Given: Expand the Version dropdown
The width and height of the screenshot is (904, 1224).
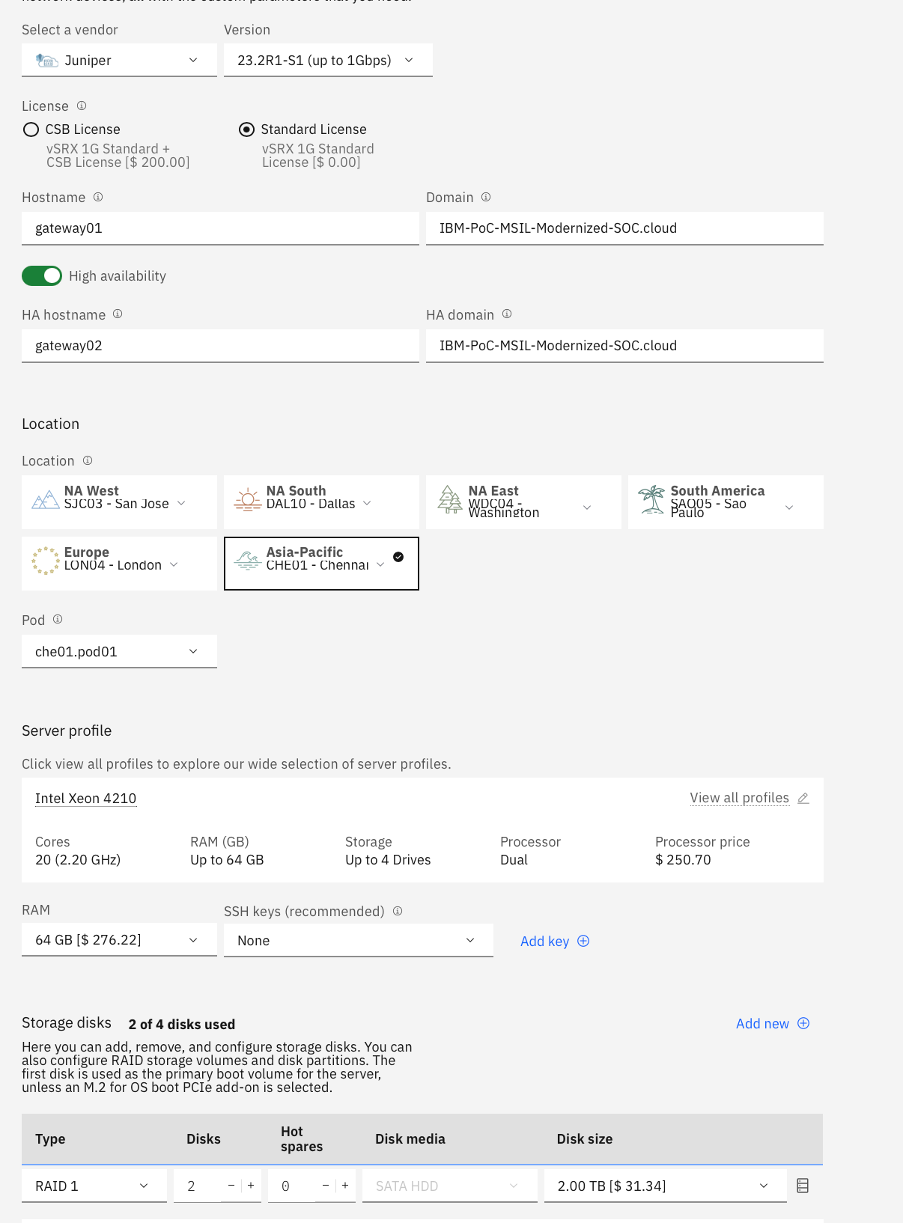Looking at the screenshot, I should 328,60.
